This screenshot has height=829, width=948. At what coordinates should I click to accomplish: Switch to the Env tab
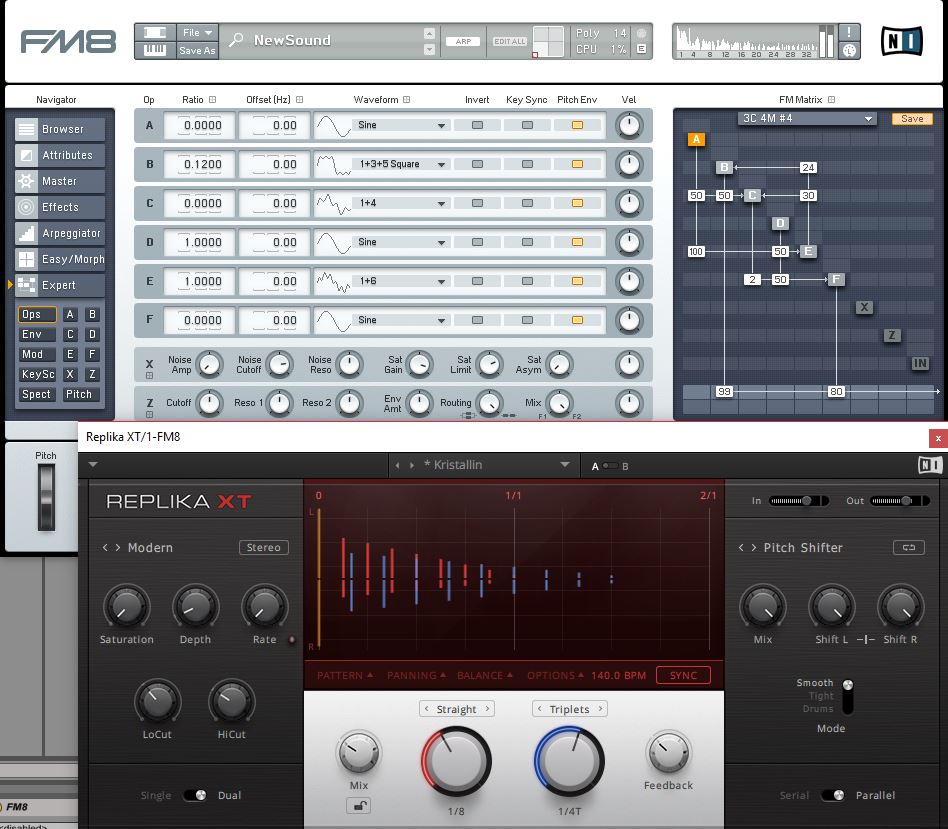click(x=37, y=334)
